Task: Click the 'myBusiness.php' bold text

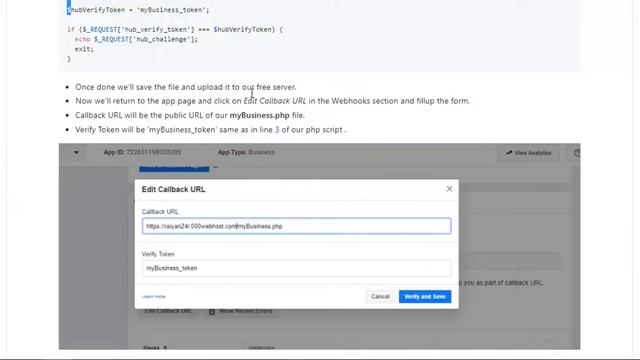Action: [x=259, y=116]
